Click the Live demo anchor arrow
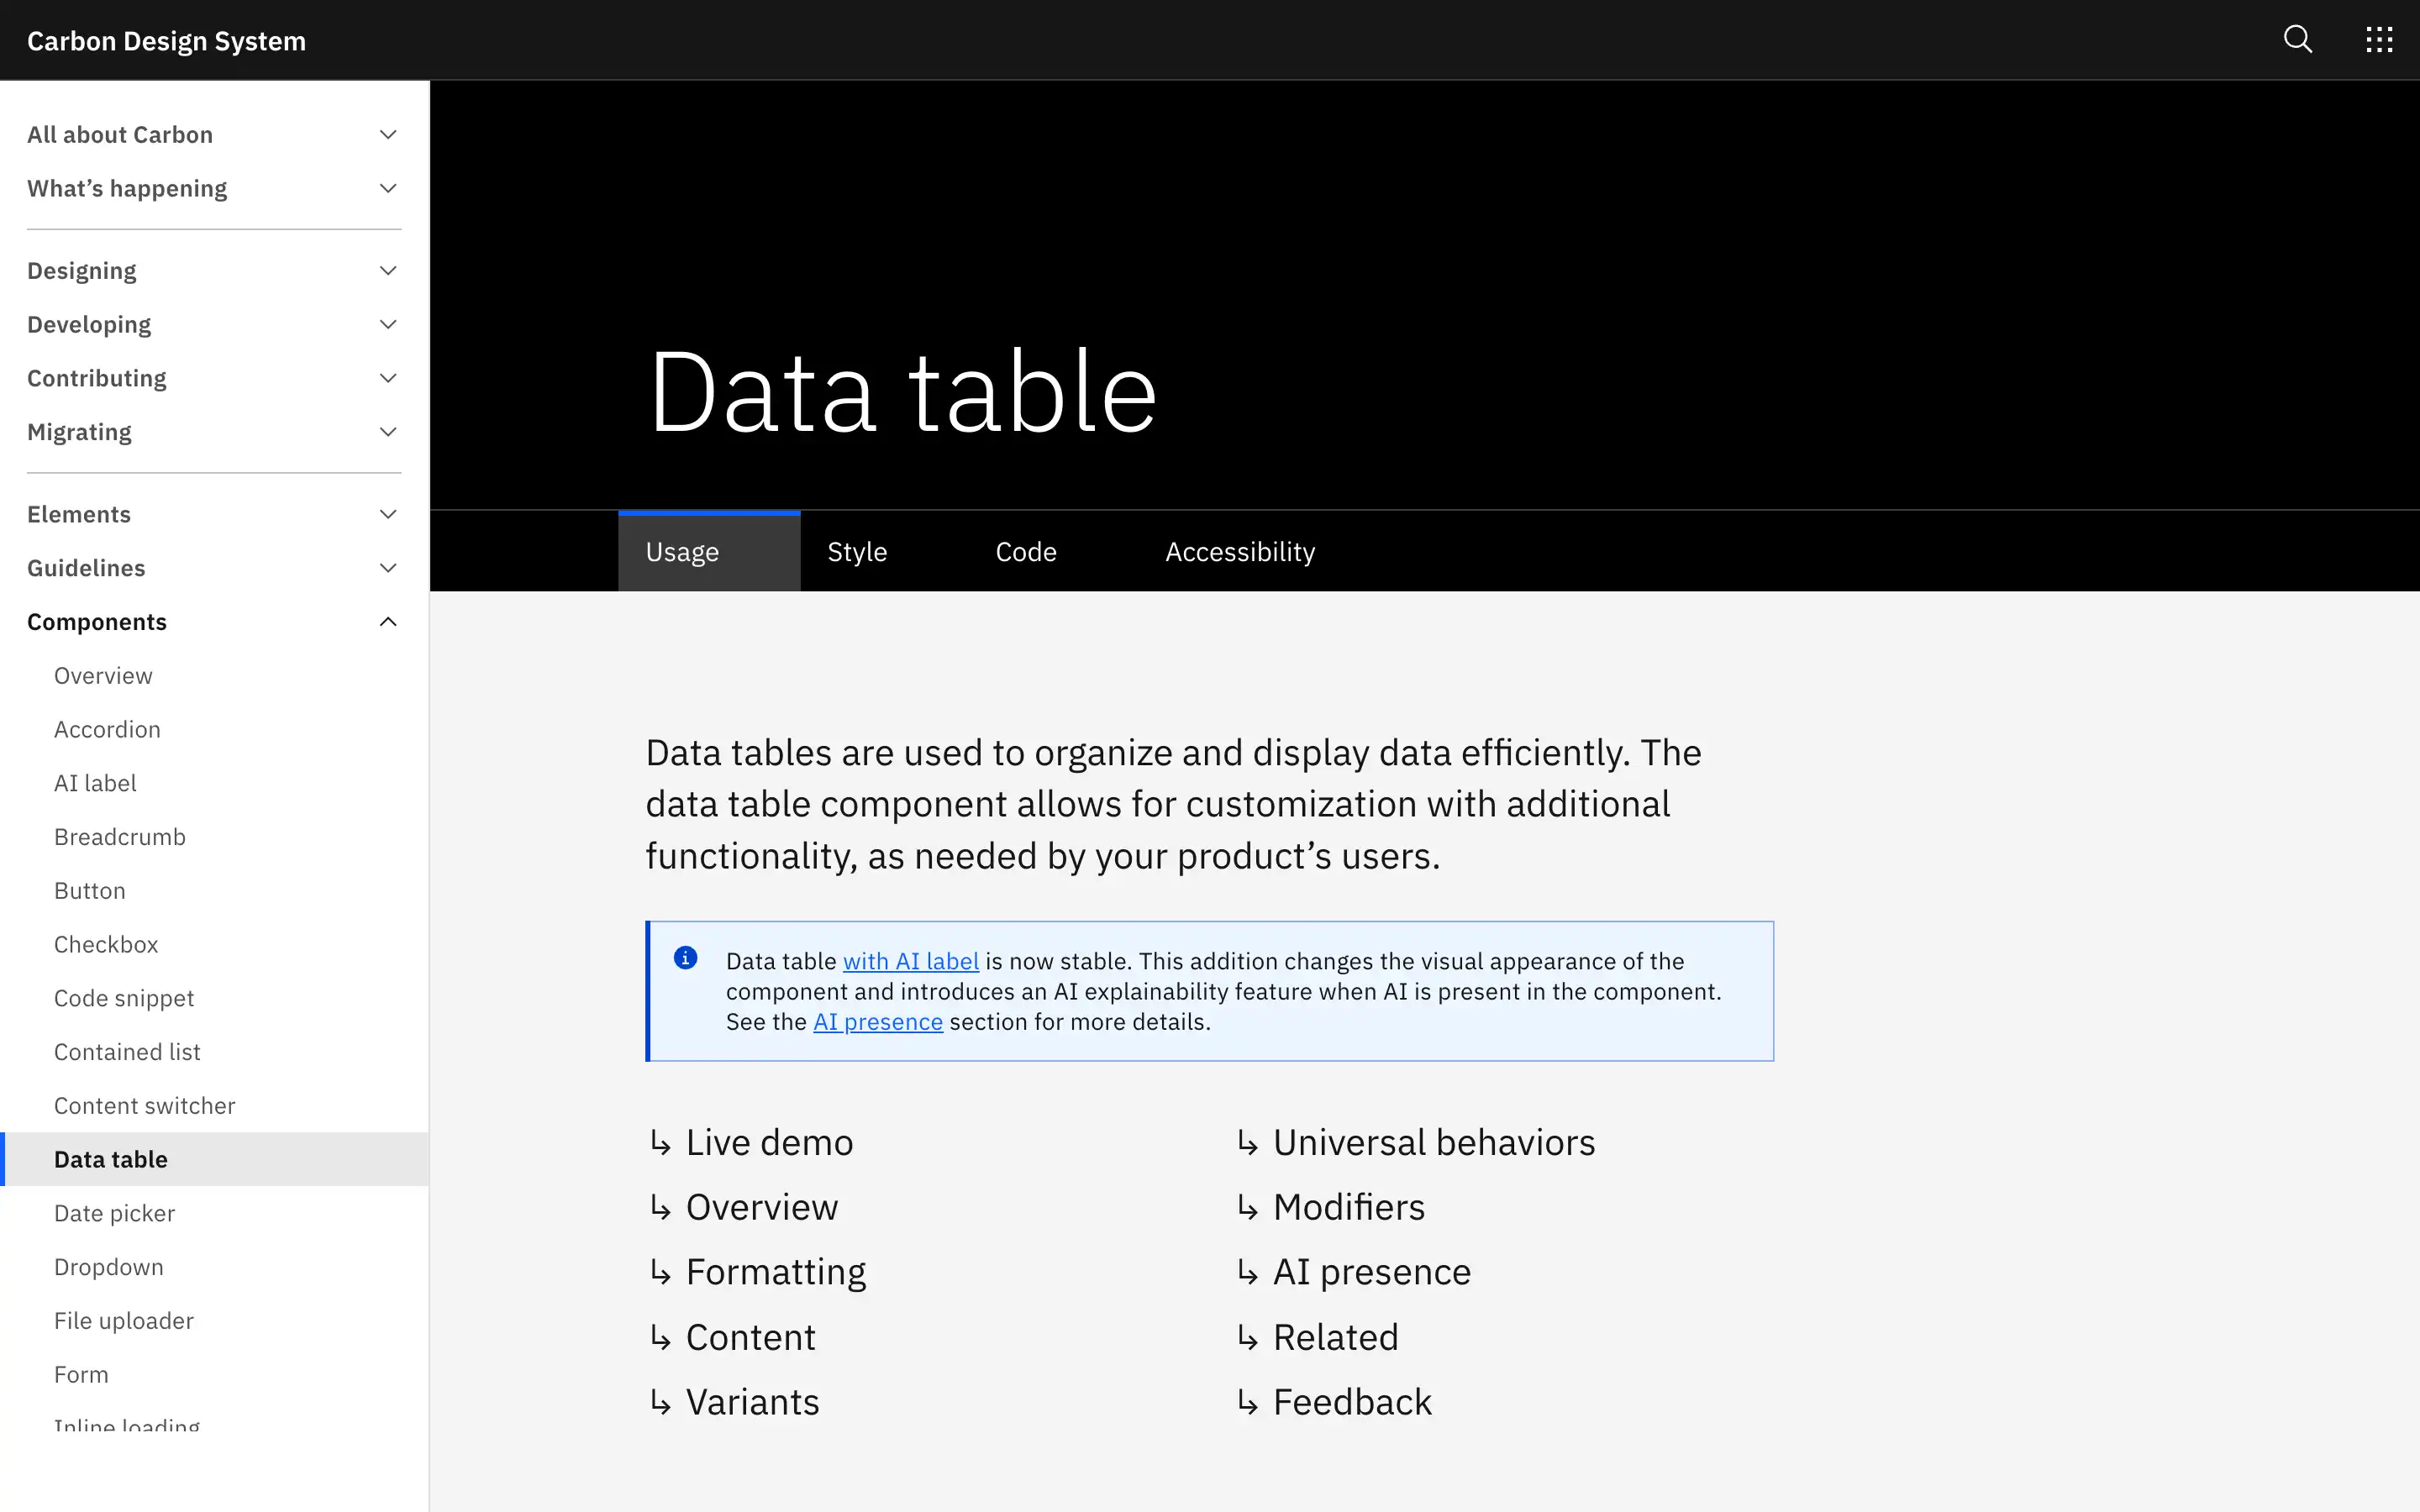The image size is (2420, 1512). [662, 1142]
